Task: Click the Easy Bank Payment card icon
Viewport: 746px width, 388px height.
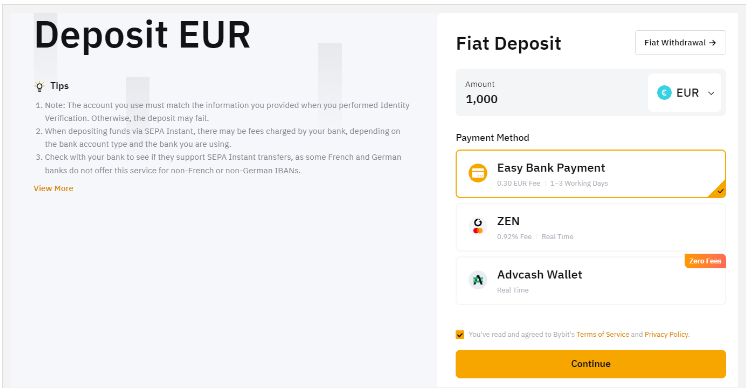Action: point(478,173)
